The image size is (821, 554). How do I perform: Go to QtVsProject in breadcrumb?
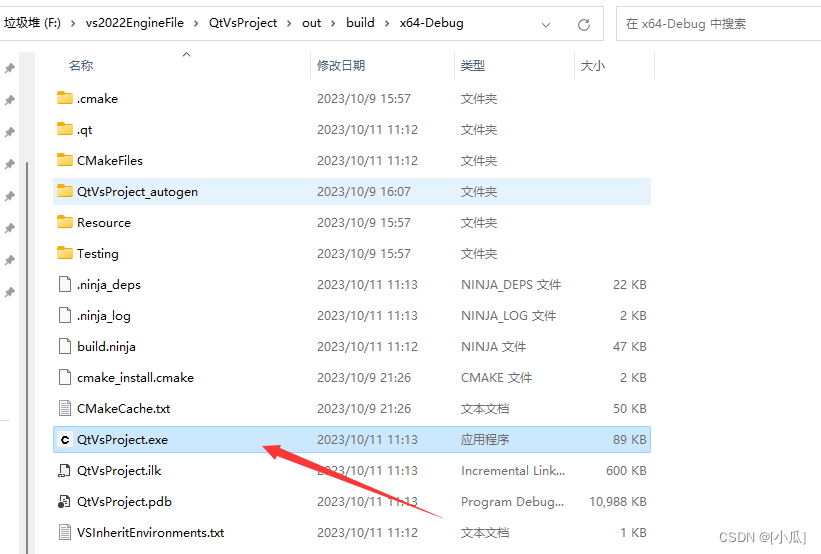(243, 23)
